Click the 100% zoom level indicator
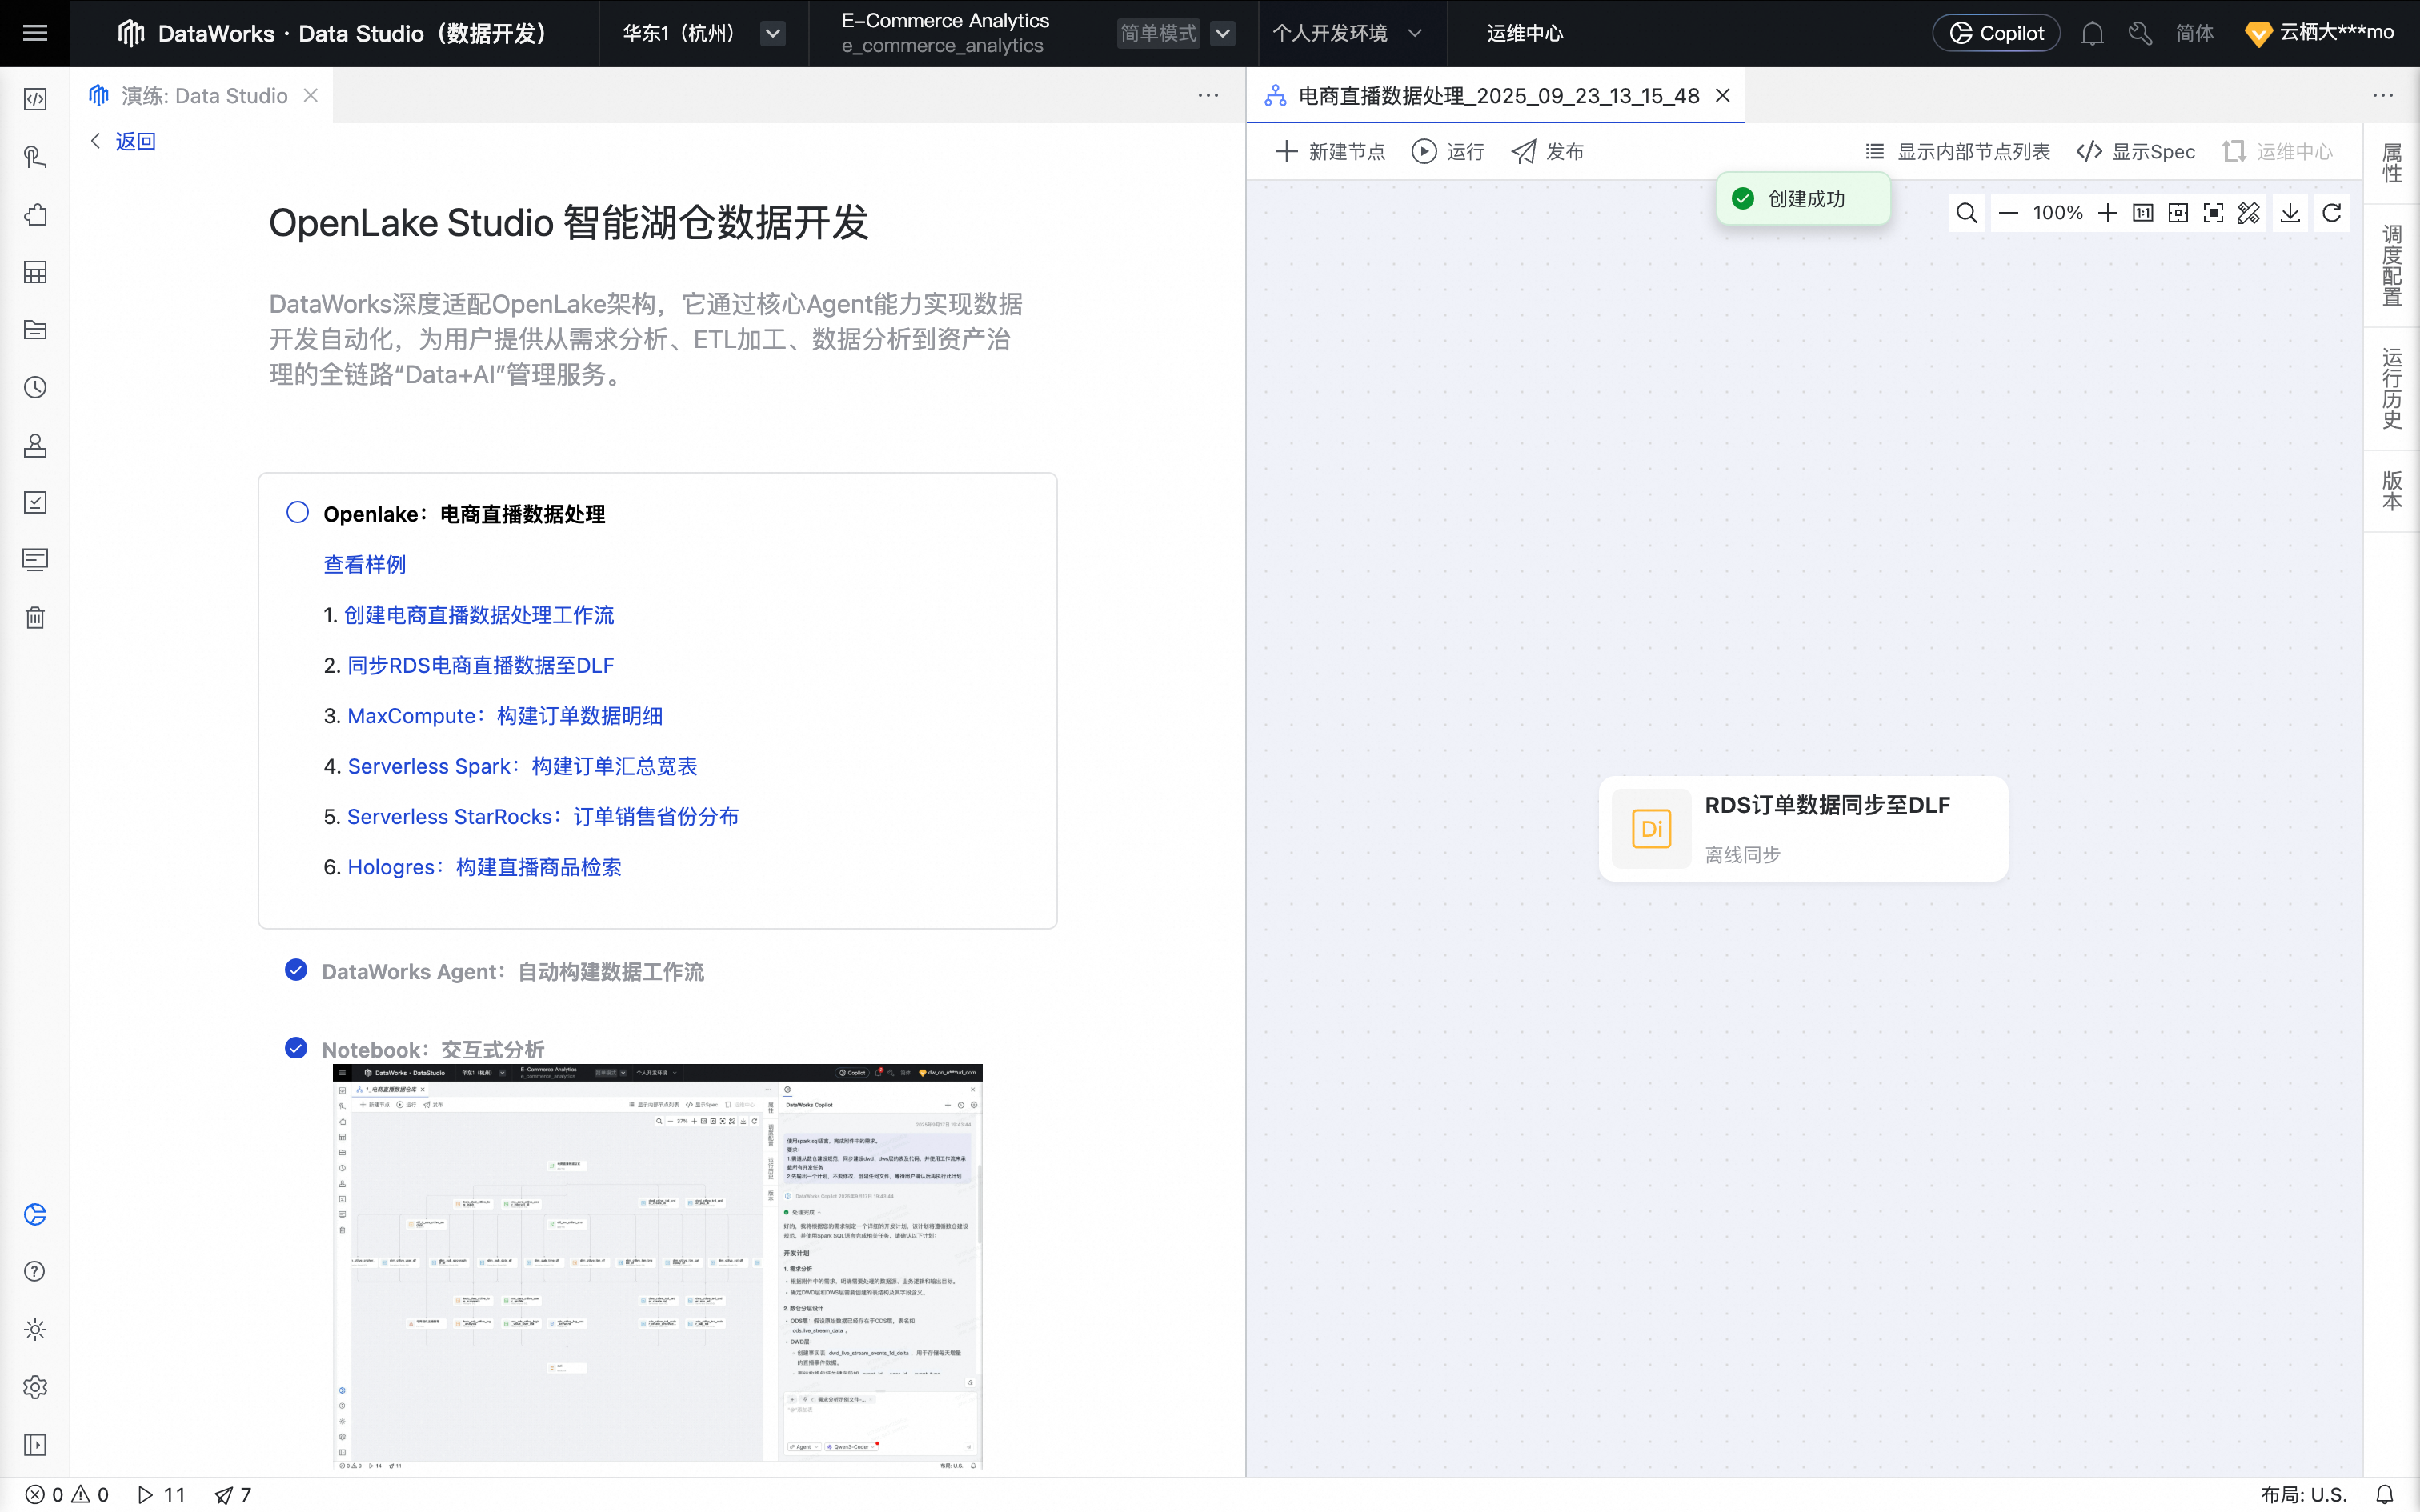Image resolution: width=2420 pixels, height=1512 pixels. 2057,213
